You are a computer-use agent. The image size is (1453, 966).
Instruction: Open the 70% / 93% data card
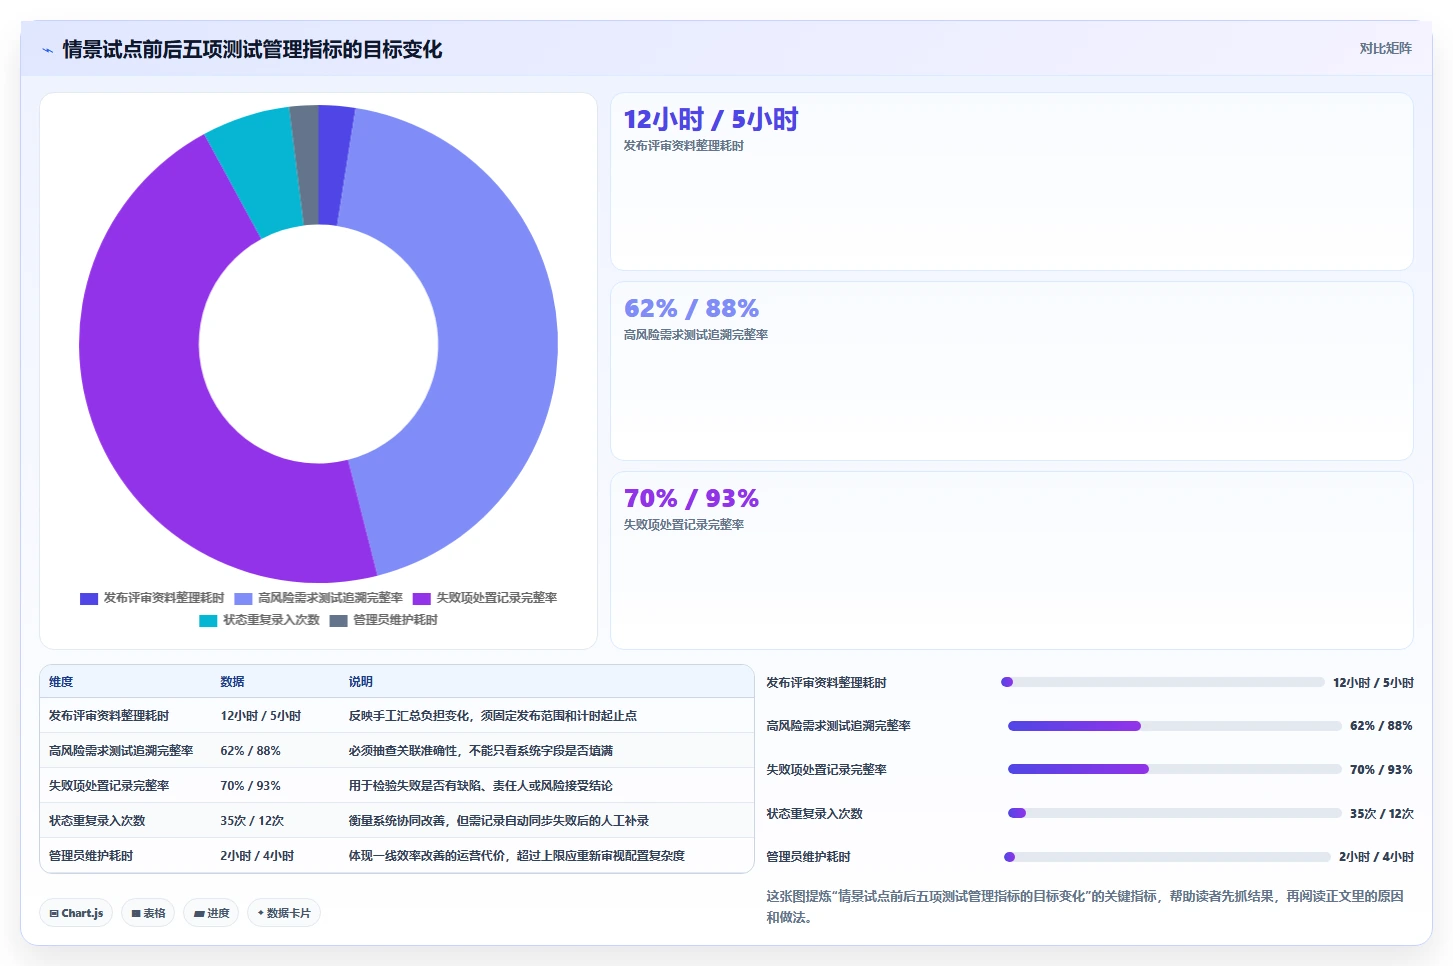click(1011, 560)
